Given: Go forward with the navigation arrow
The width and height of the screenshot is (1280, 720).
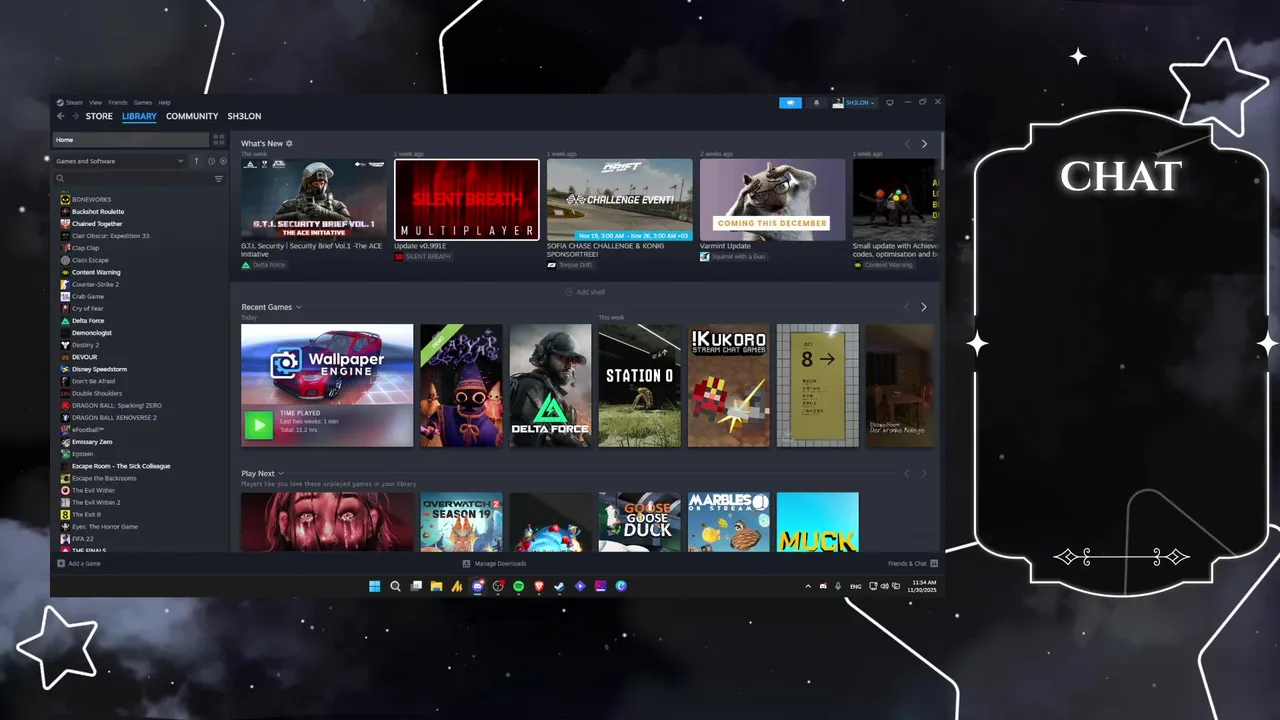Looking at the screenshot, I should (75, 116).
